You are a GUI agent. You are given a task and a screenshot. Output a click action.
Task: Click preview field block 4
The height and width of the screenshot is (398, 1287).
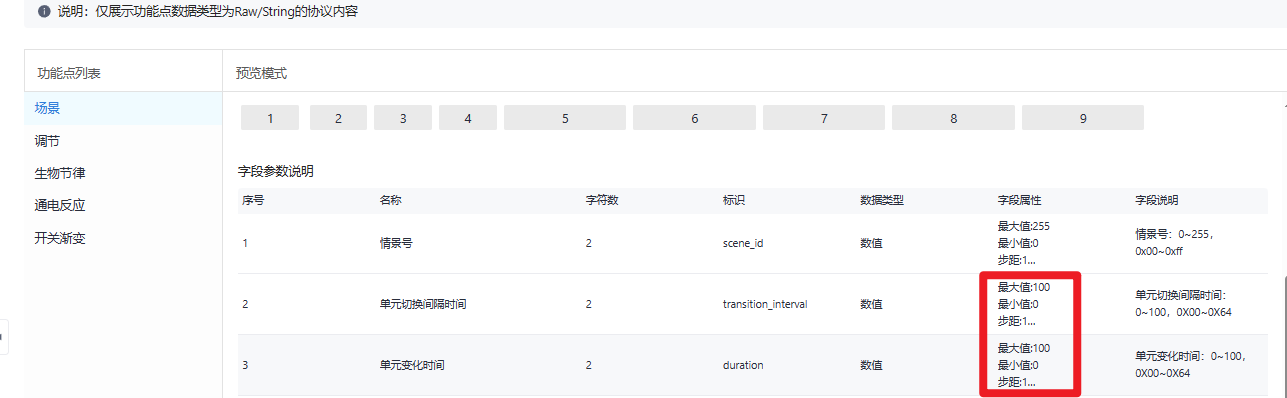[468, 118]
